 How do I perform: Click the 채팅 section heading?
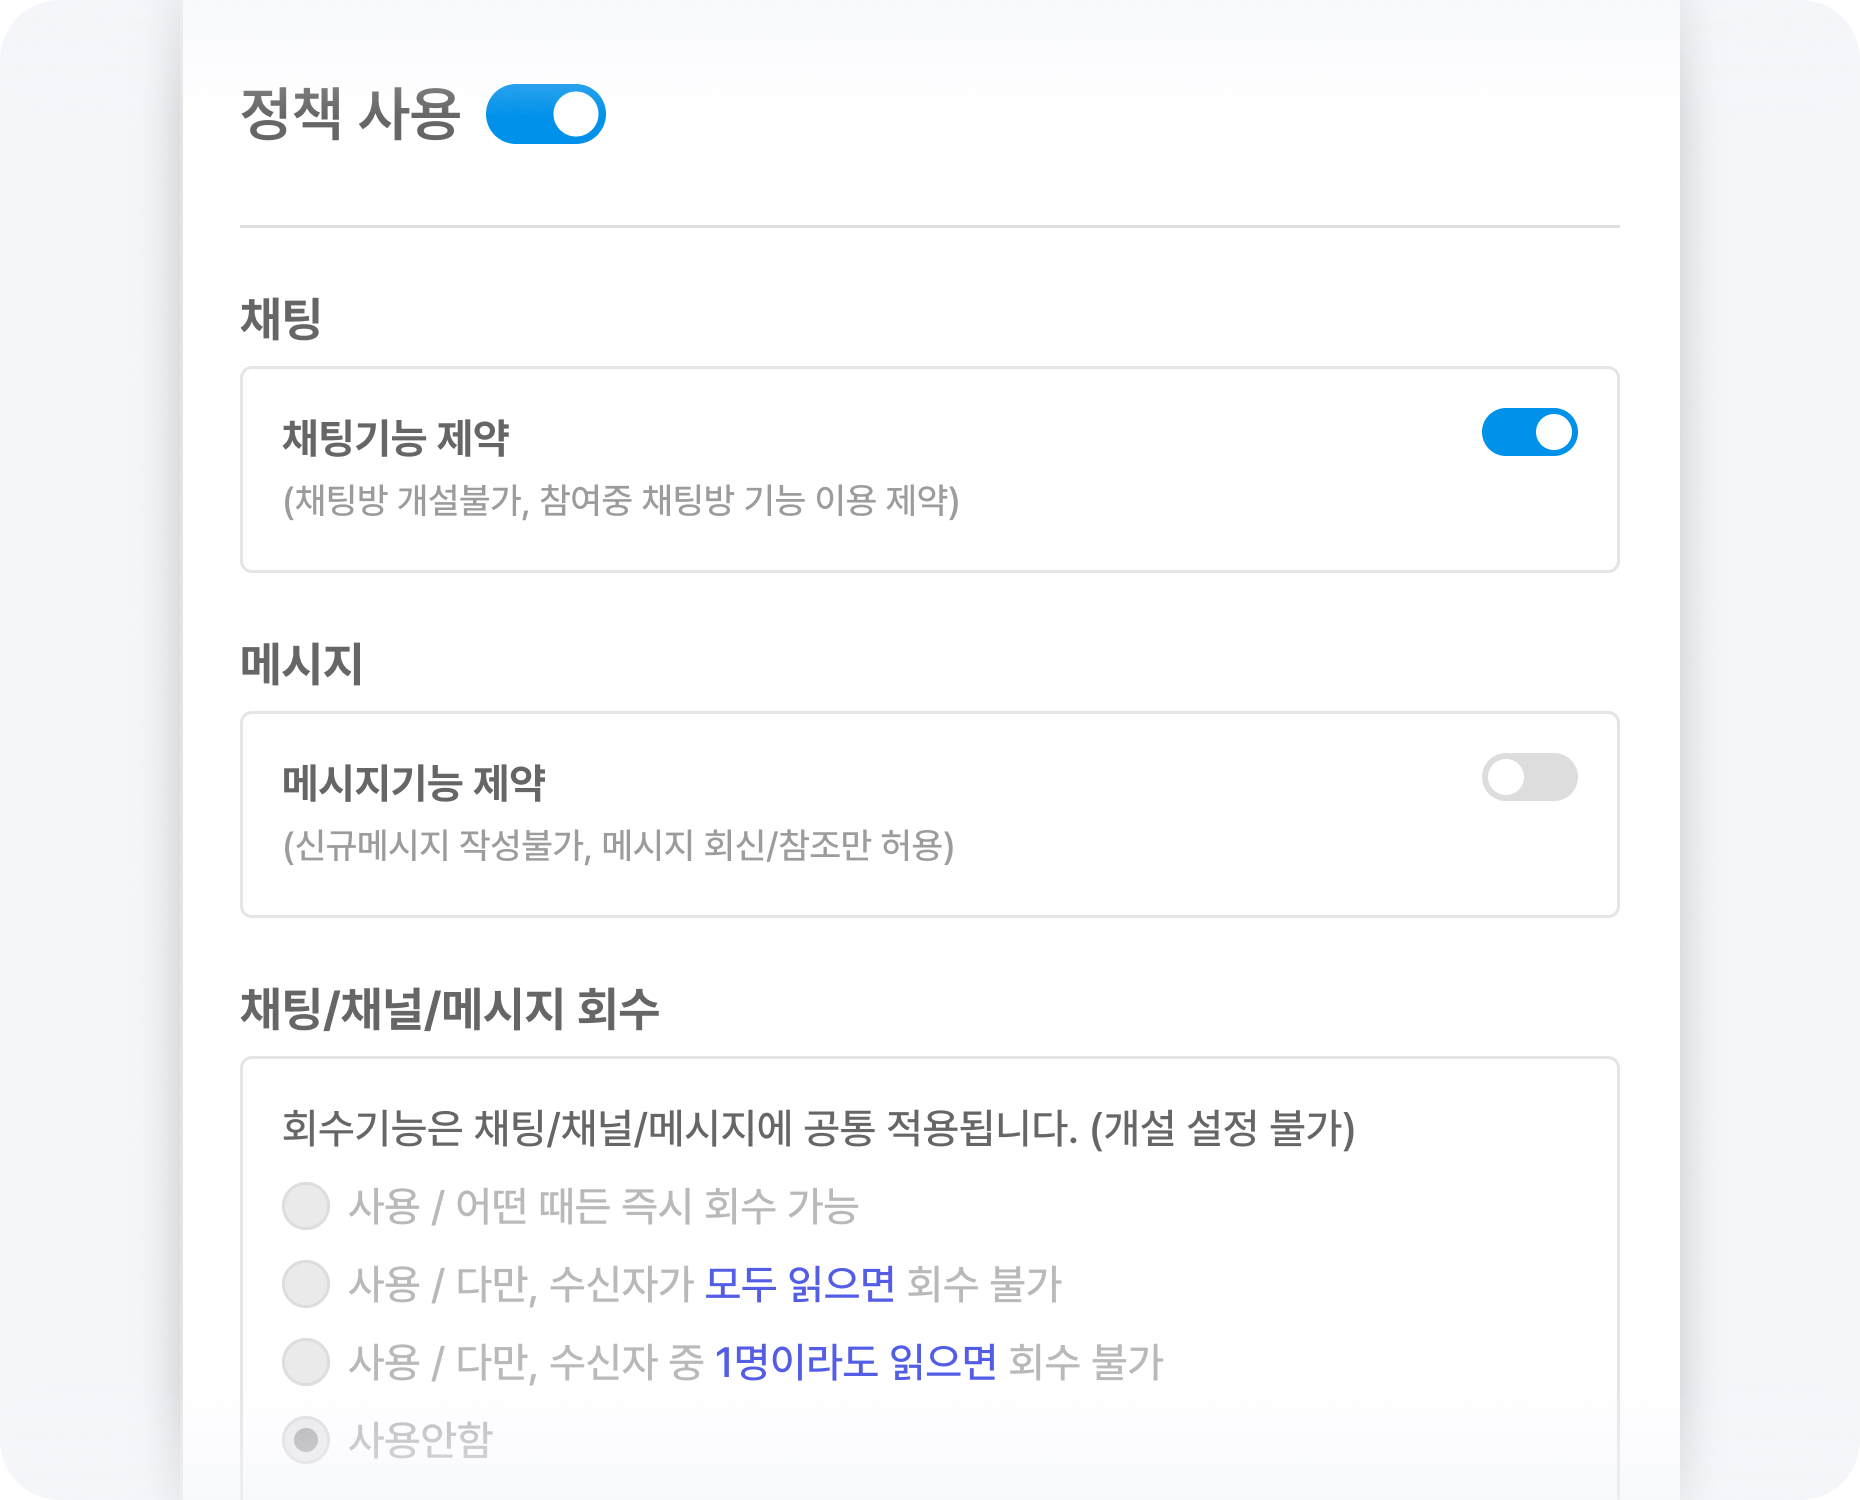280,319
